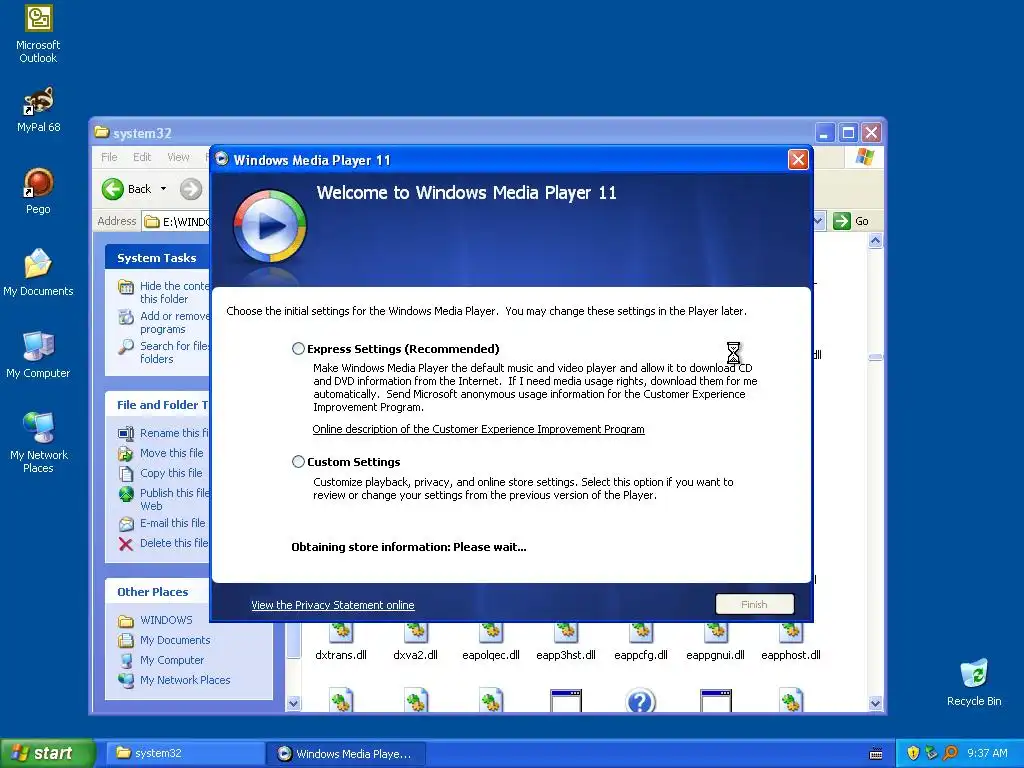Open the Back button history dropdown
The image size is (1024, 768).
pyautogui.click(x=163, y=189)
